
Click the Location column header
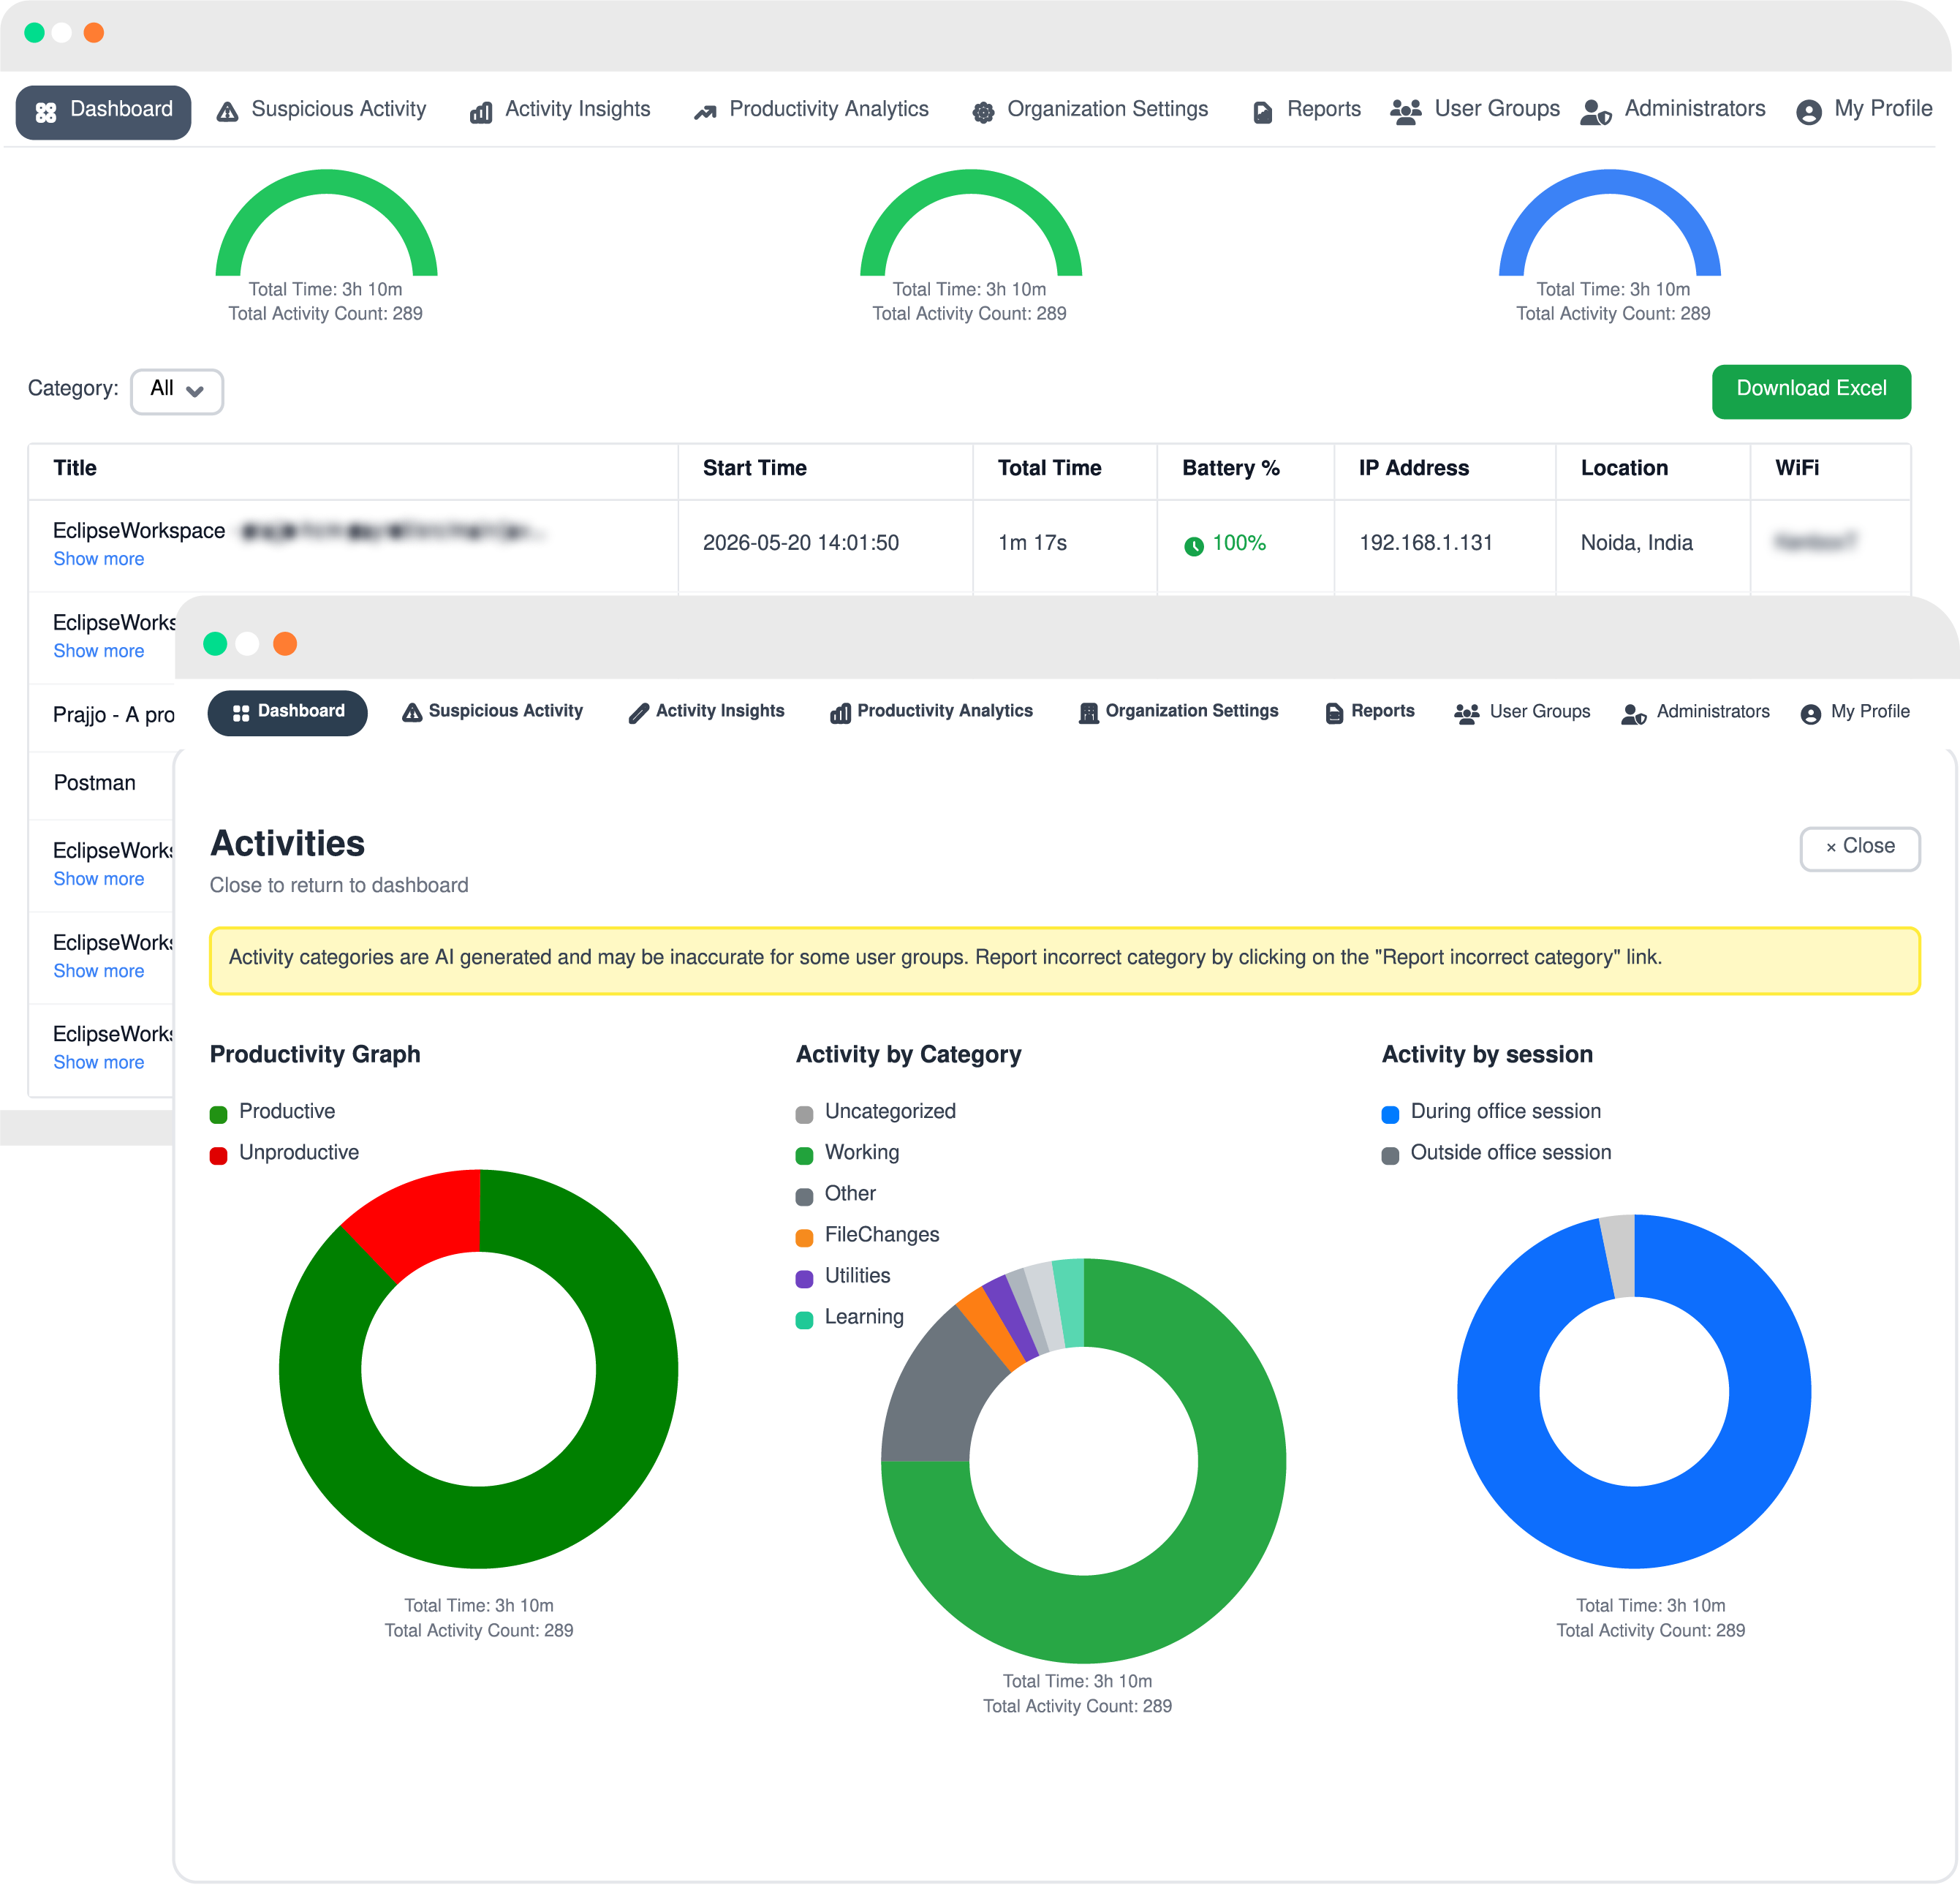tap(1624, 469)
